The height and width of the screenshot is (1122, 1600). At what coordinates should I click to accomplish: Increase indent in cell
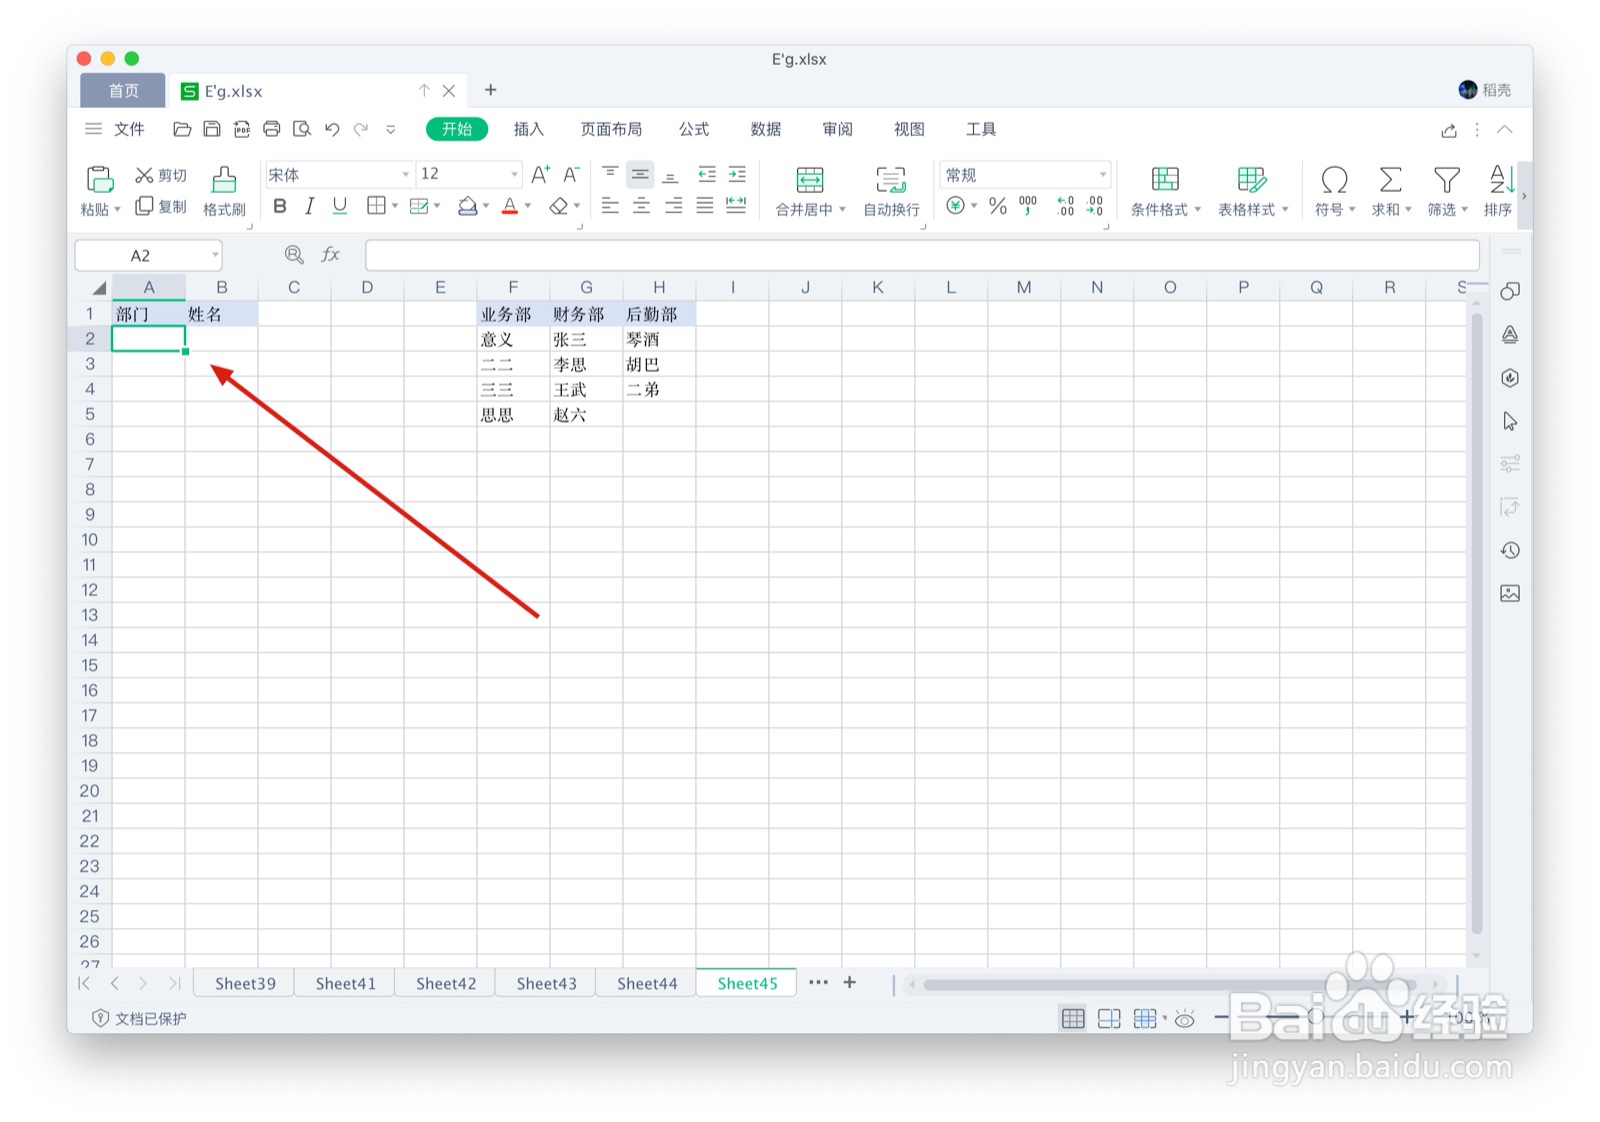pos(737,174)
